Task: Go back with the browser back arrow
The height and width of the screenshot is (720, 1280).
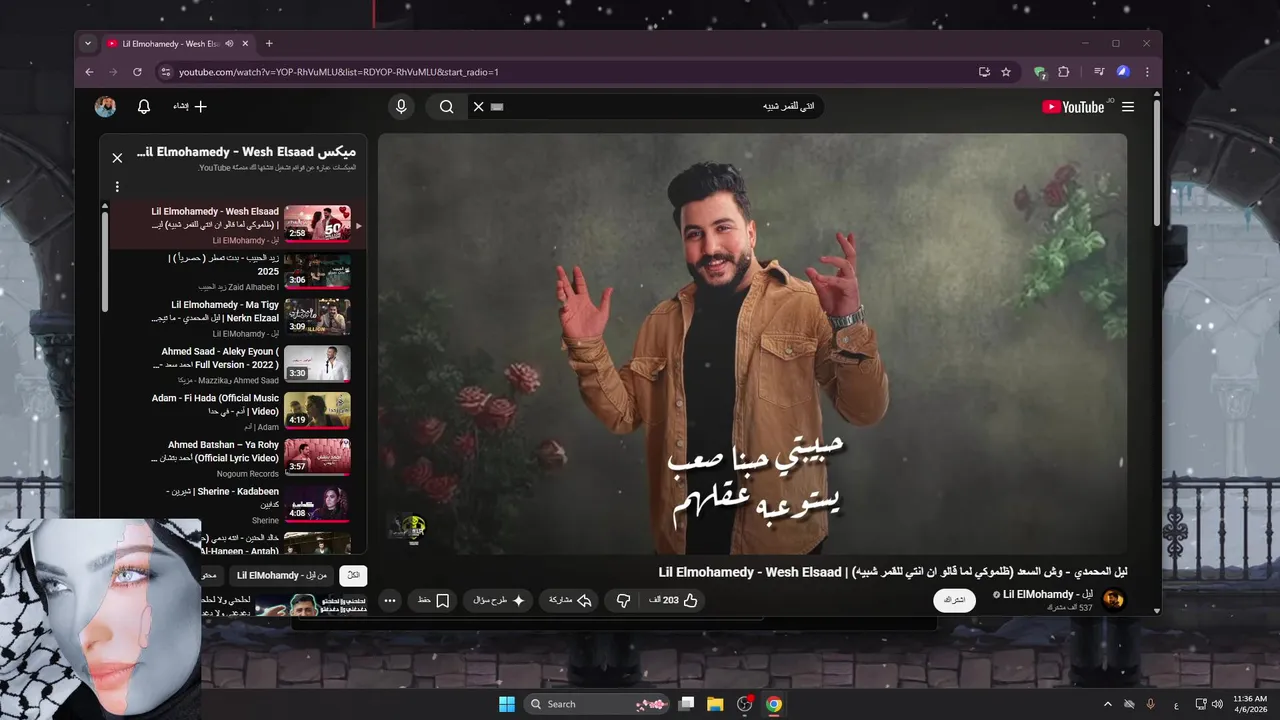Action: [89, 72]
